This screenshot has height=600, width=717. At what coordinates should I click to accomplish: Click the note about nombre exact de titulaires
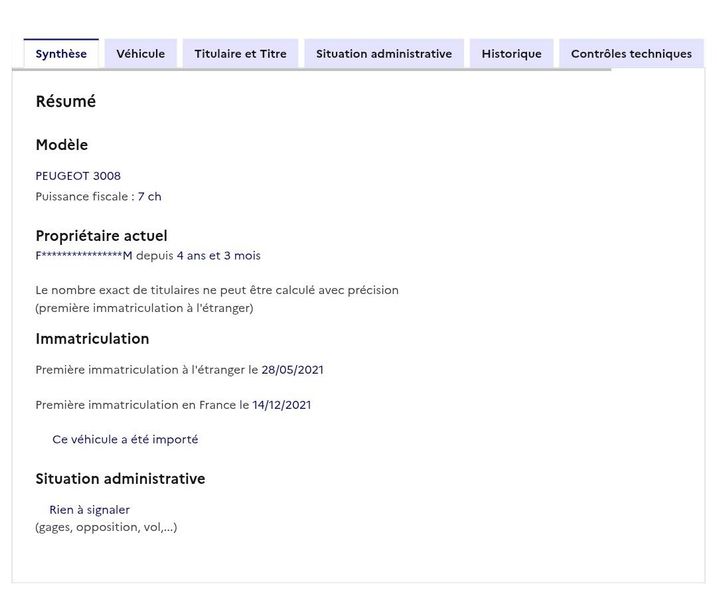click(217, 299)
